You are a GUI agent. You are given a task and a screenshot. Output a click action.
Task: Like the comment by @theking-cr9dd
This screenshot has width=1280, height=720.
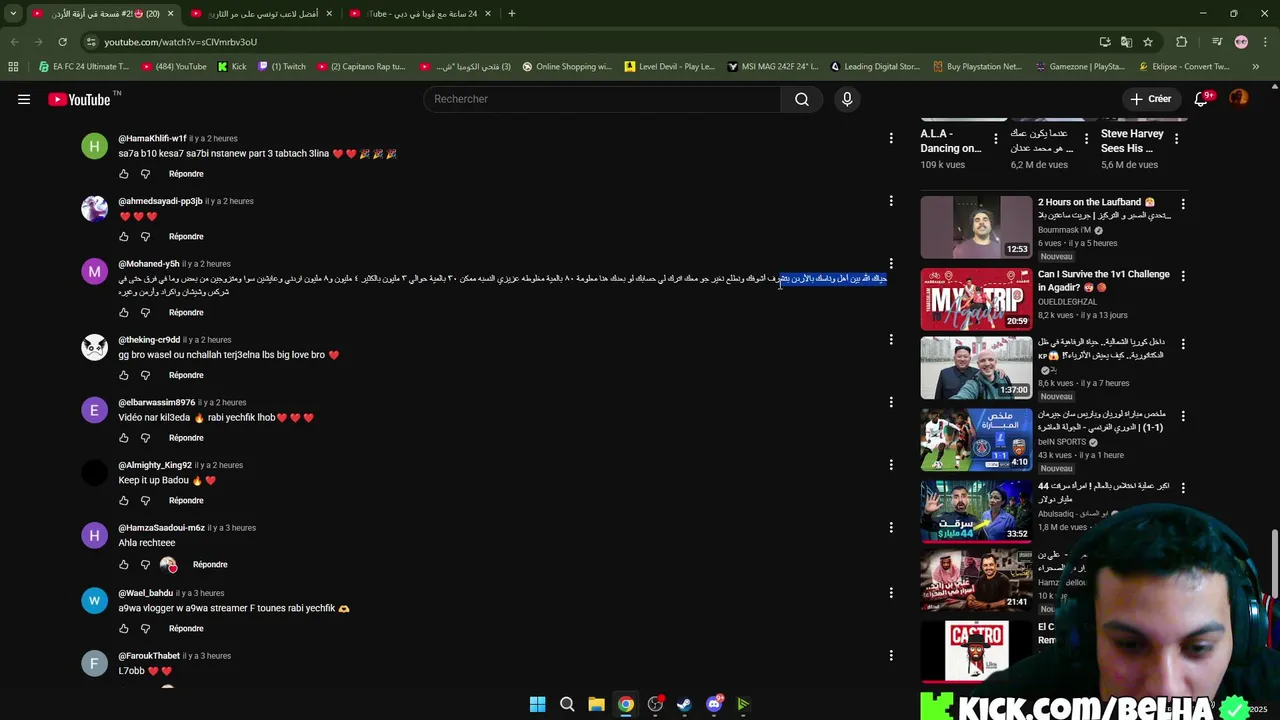point(124,375)
